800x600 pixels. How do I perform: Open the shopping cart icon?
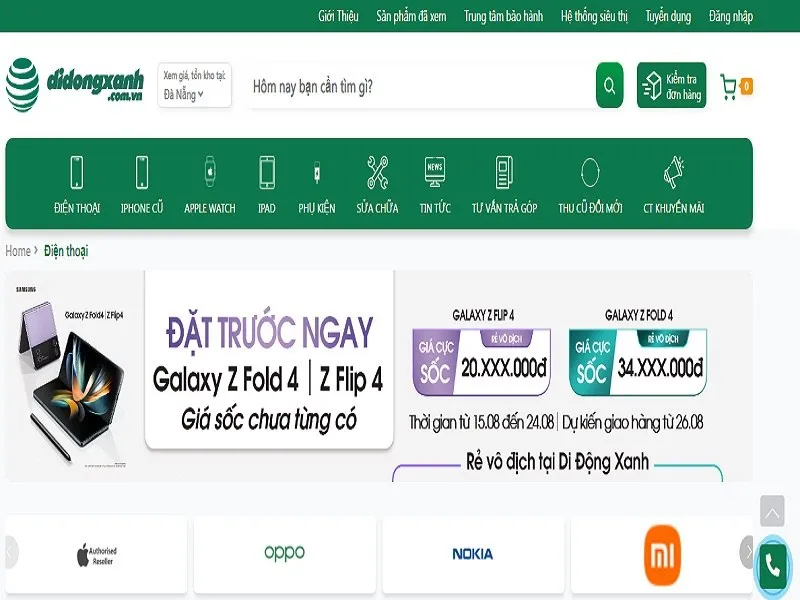click(728, 86)
